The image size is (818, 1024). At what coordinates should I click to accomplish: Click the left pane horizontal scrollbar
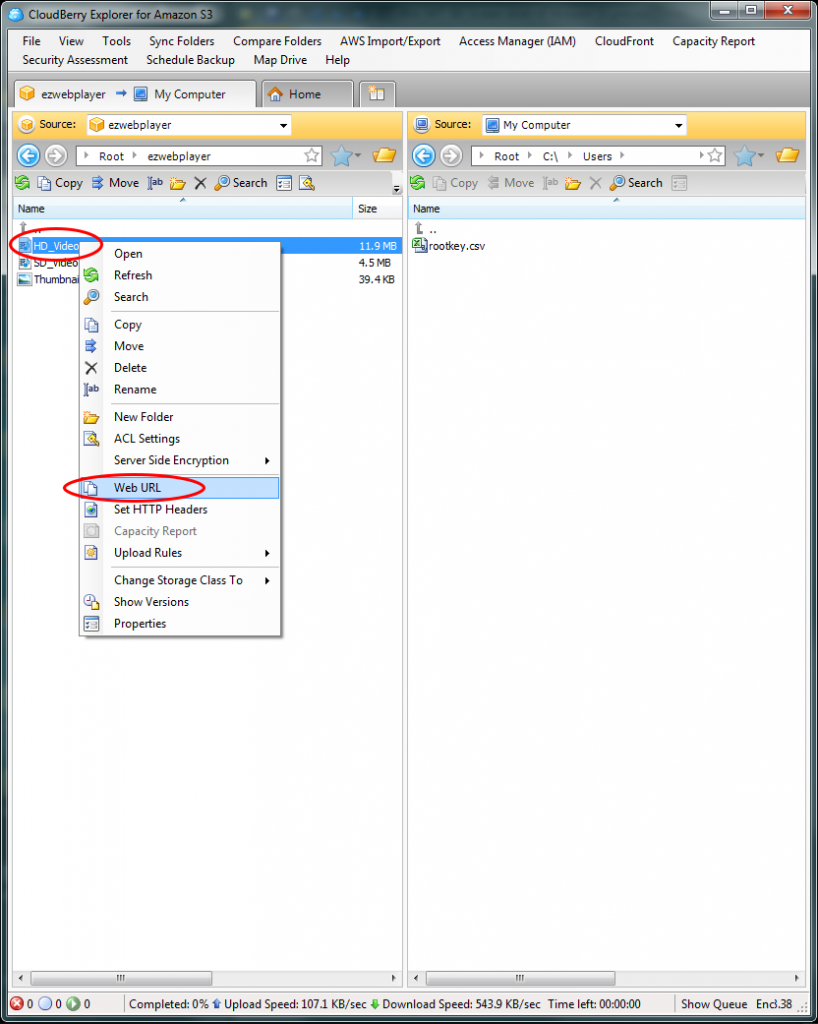click(x=121, y=978)
